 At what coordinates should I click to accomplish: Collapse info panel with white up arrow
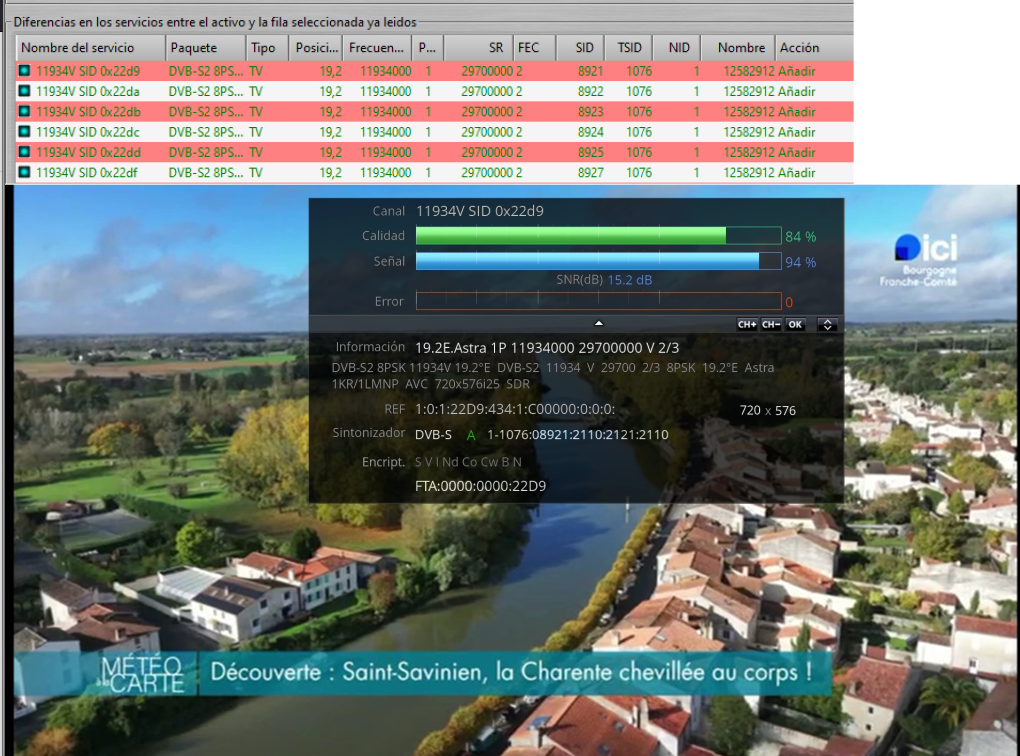point(599,323)
